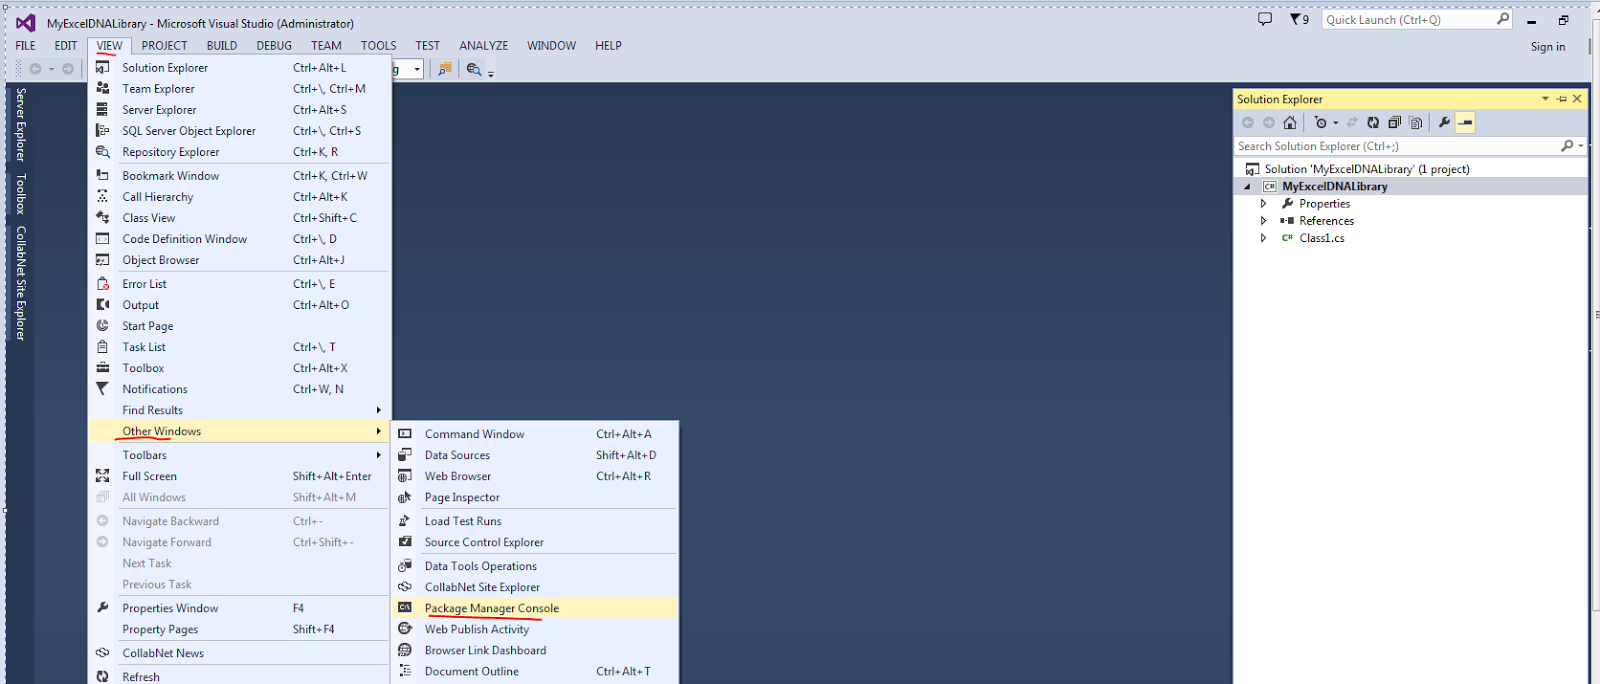Screen dimensions: 1600x684
Task: Expand the Class1.cs node
Action: 1263,238
